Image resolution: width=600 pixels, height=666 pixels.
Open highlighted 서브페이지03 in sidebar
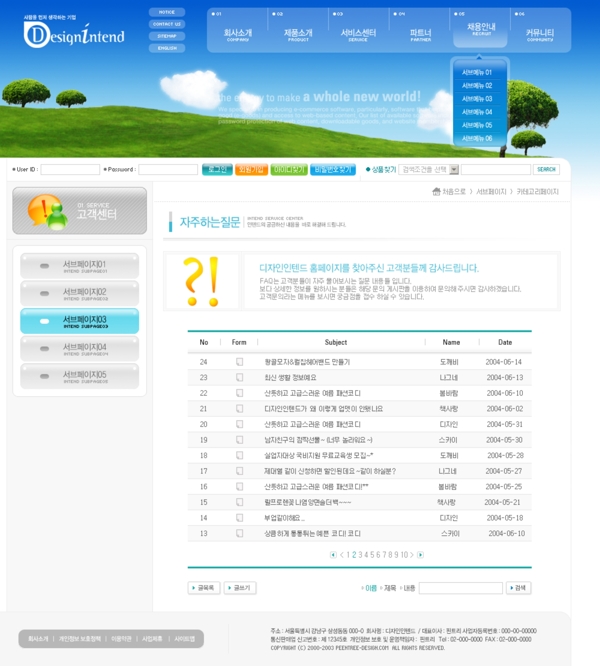click(x=79, y=321)
